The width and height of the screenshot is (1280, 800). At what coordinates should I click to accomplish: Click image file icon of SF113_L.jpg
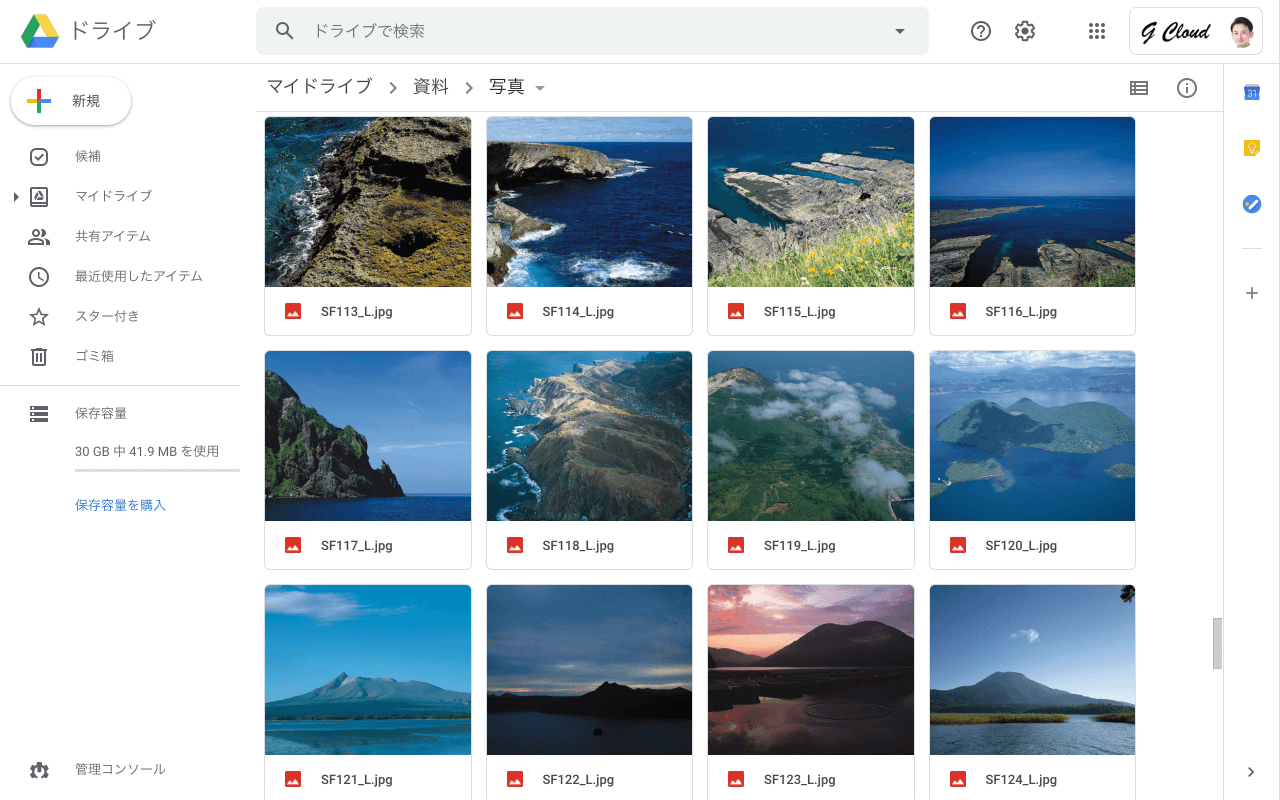click(x=293, y=311)
